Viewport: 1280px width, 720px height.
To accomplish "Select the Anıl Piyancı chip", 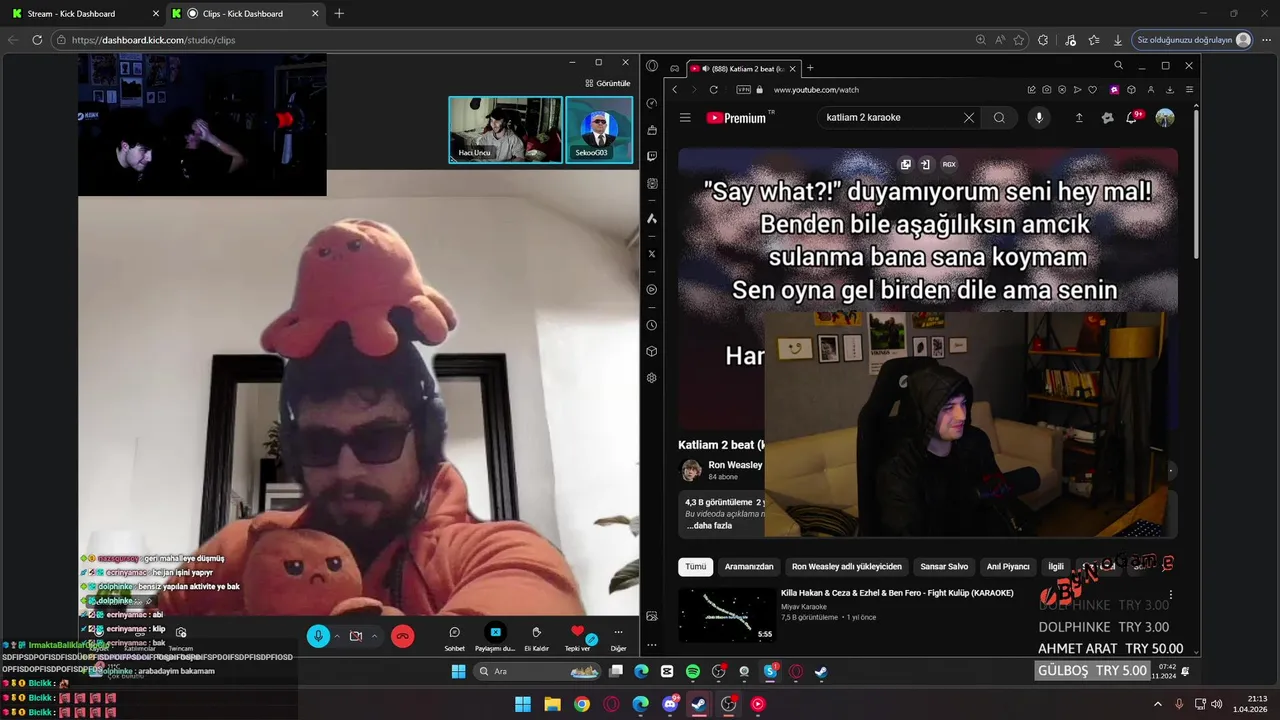I will point(1008,566).
